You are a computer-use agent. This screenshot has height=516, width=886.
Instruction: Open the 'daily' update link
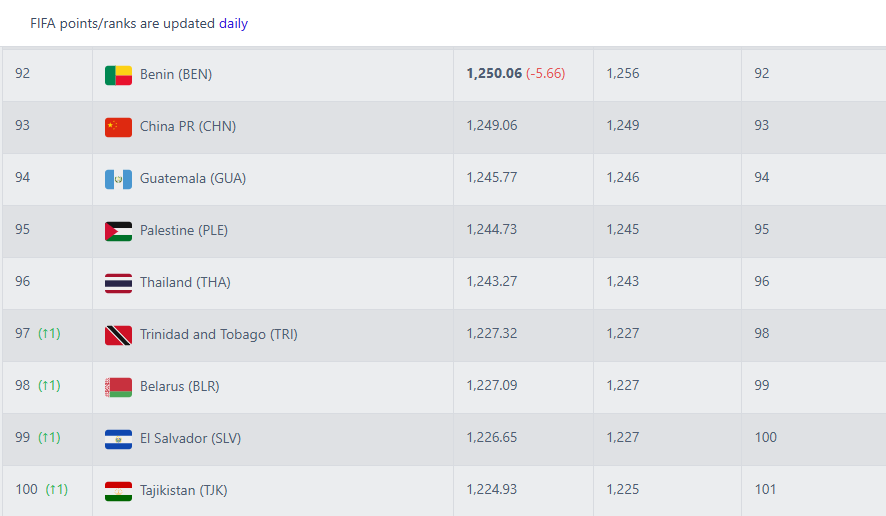coord(233,23)
